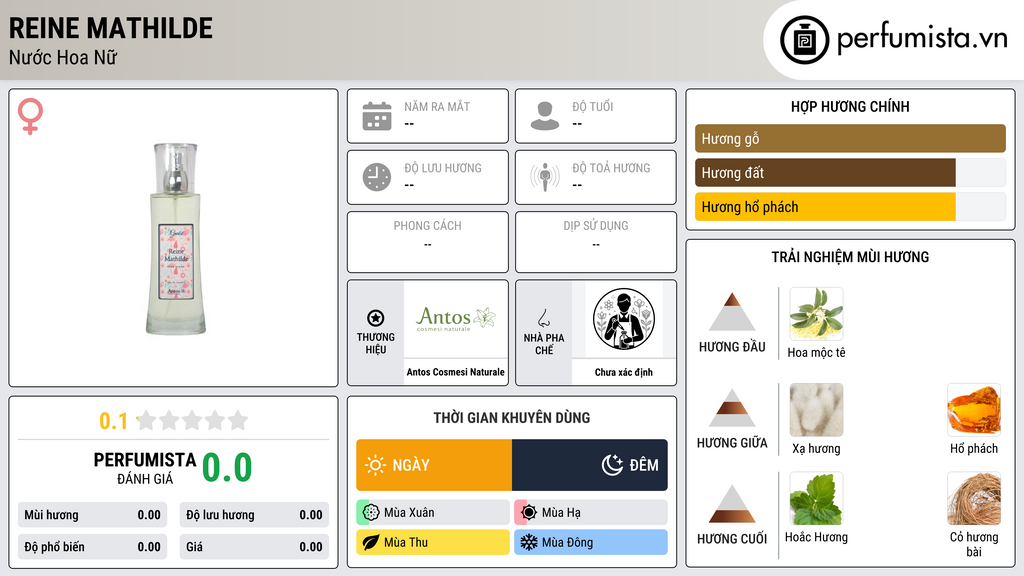The image size is (1024, 576).
Task: Click the Phong cách card
Action: point(428,242)
